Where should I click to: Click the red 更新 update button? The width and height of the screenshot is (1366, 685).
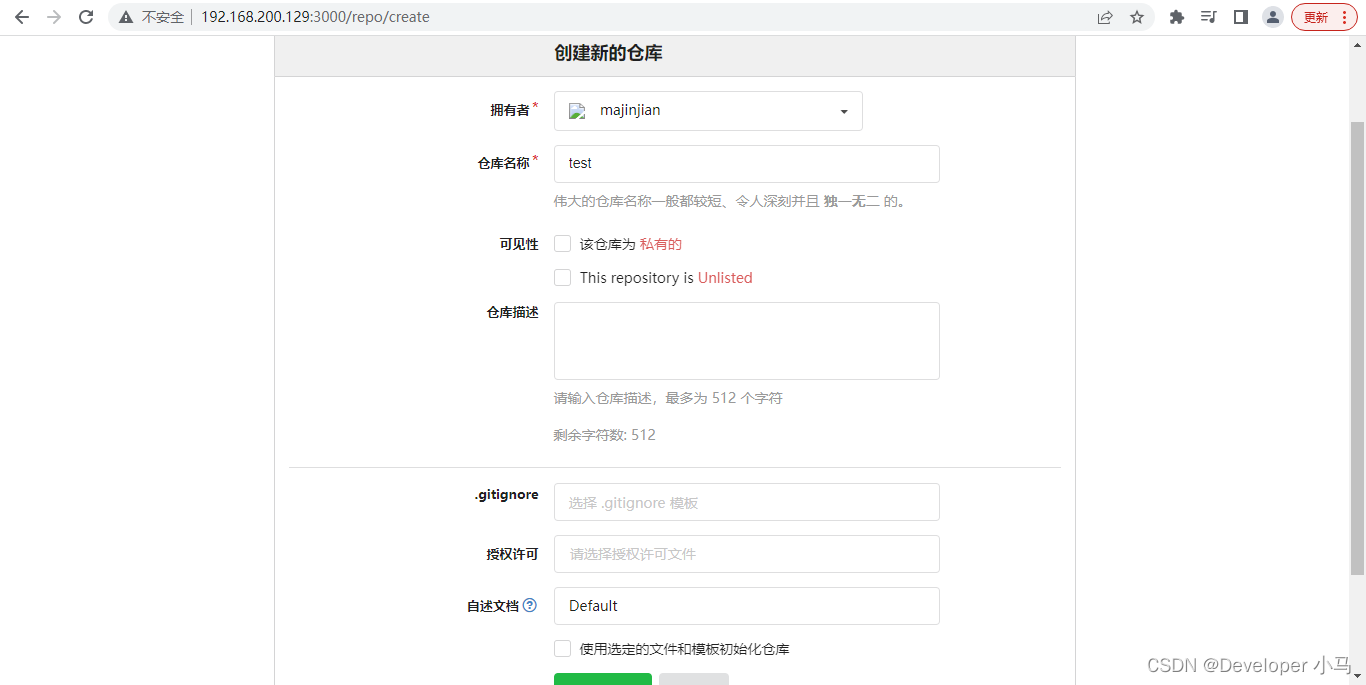coord(1324,17)
